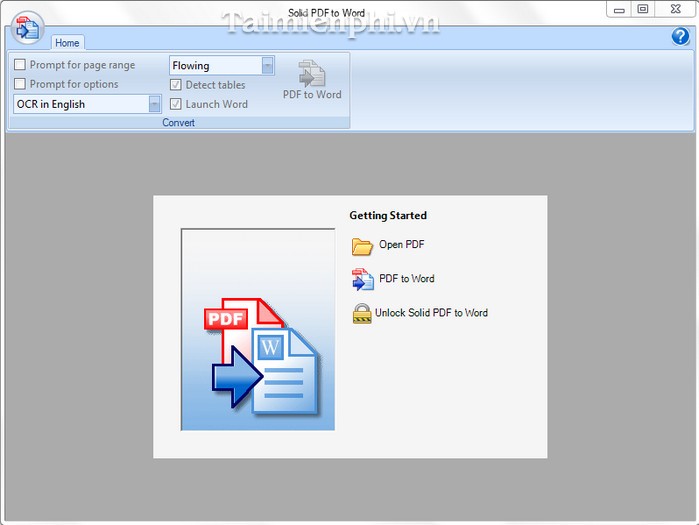Screen dimensions: 699x525
Task: Close the Solid PDF to Word window
Action: [675, 9]
